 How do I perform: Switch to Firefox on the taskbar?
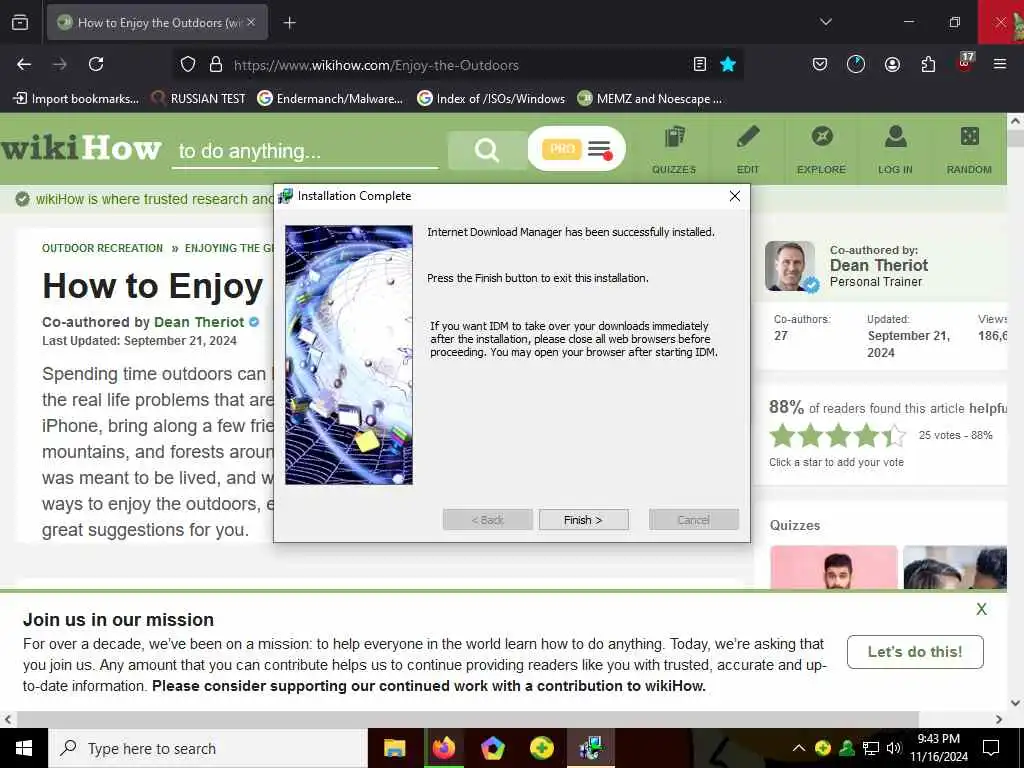pyautogui.click(x=443, y=748)
